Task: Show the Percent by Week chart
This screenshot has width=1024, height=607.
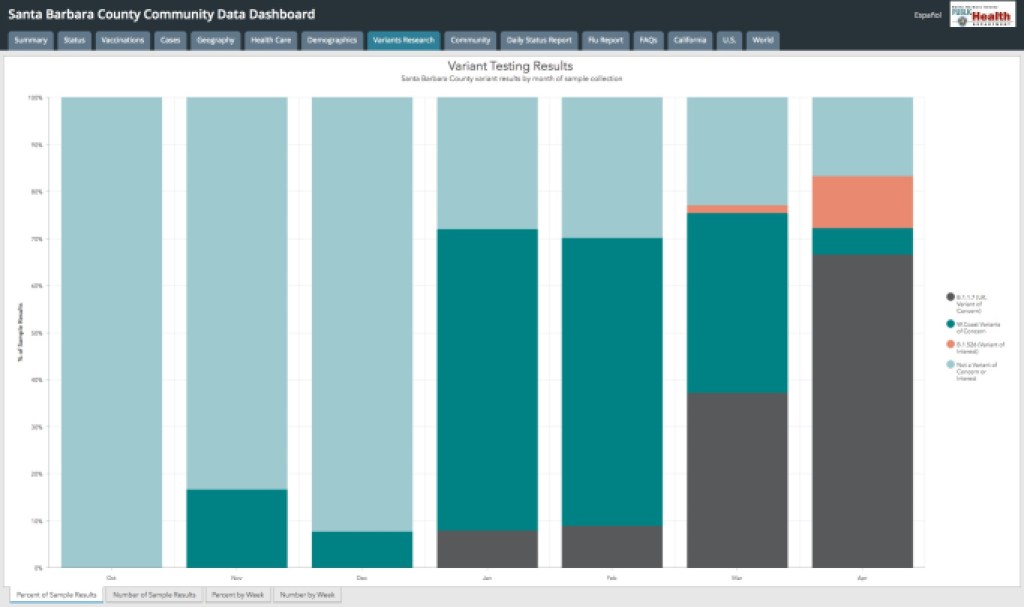Action: [x=236, y=595]
